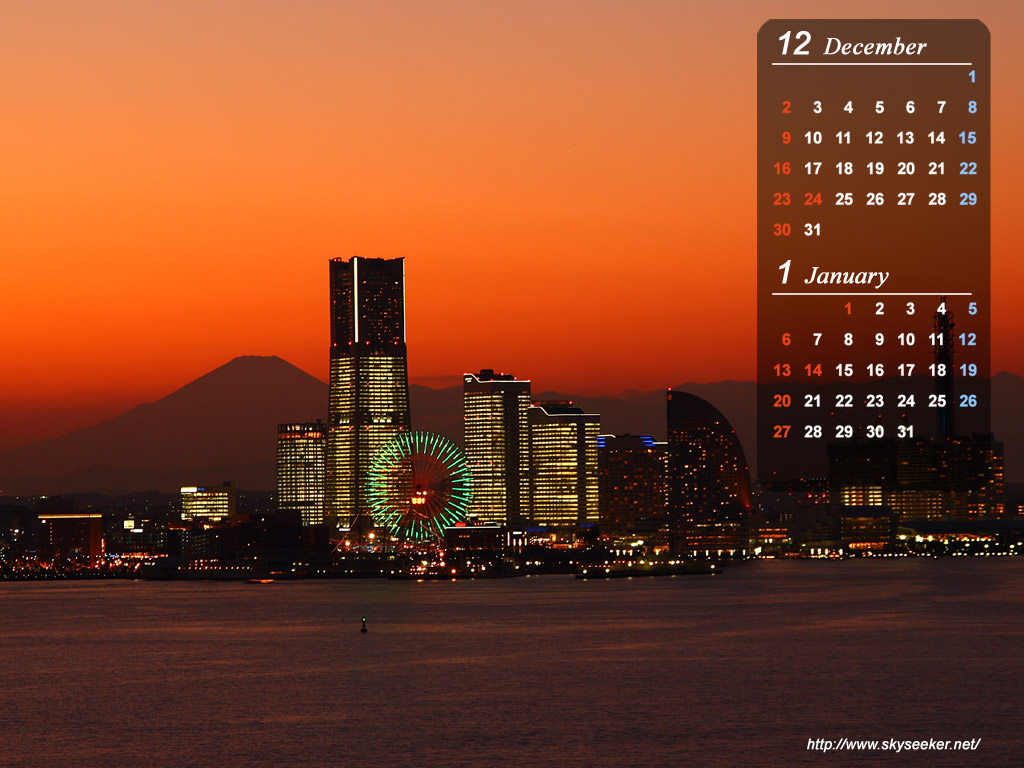Pick January 13, shown in red
Screen dimensions: 1024x768
(782, 370)
